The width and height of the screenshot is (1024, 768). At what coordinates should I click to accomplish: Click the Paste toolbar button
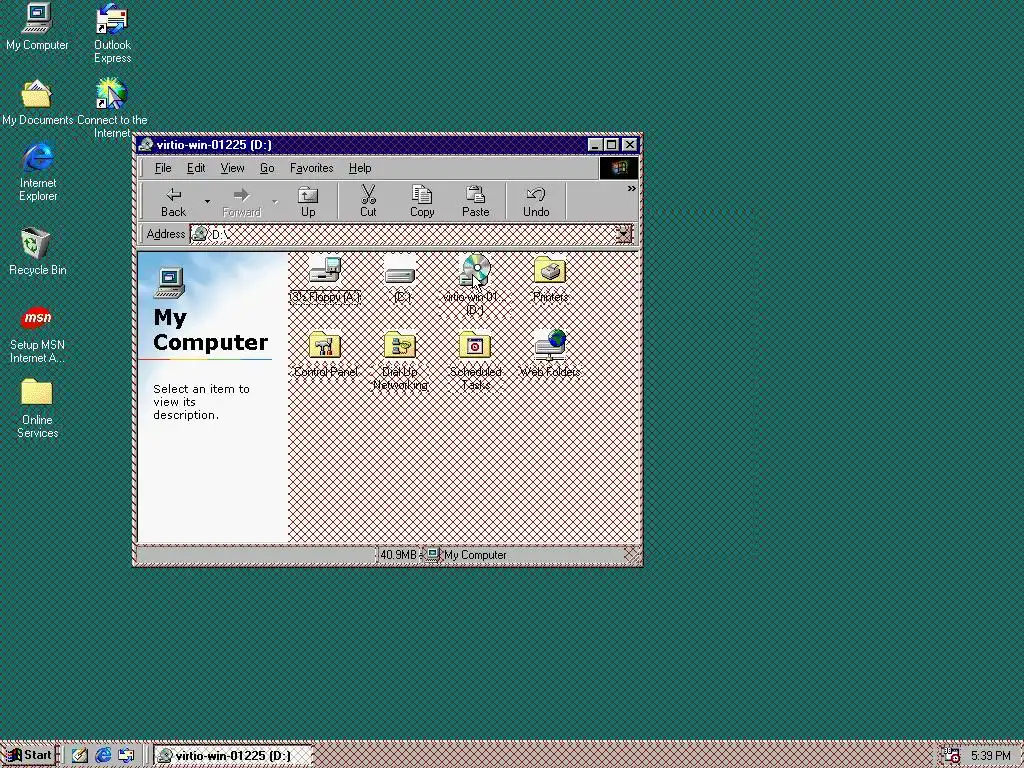coord(475,202)
